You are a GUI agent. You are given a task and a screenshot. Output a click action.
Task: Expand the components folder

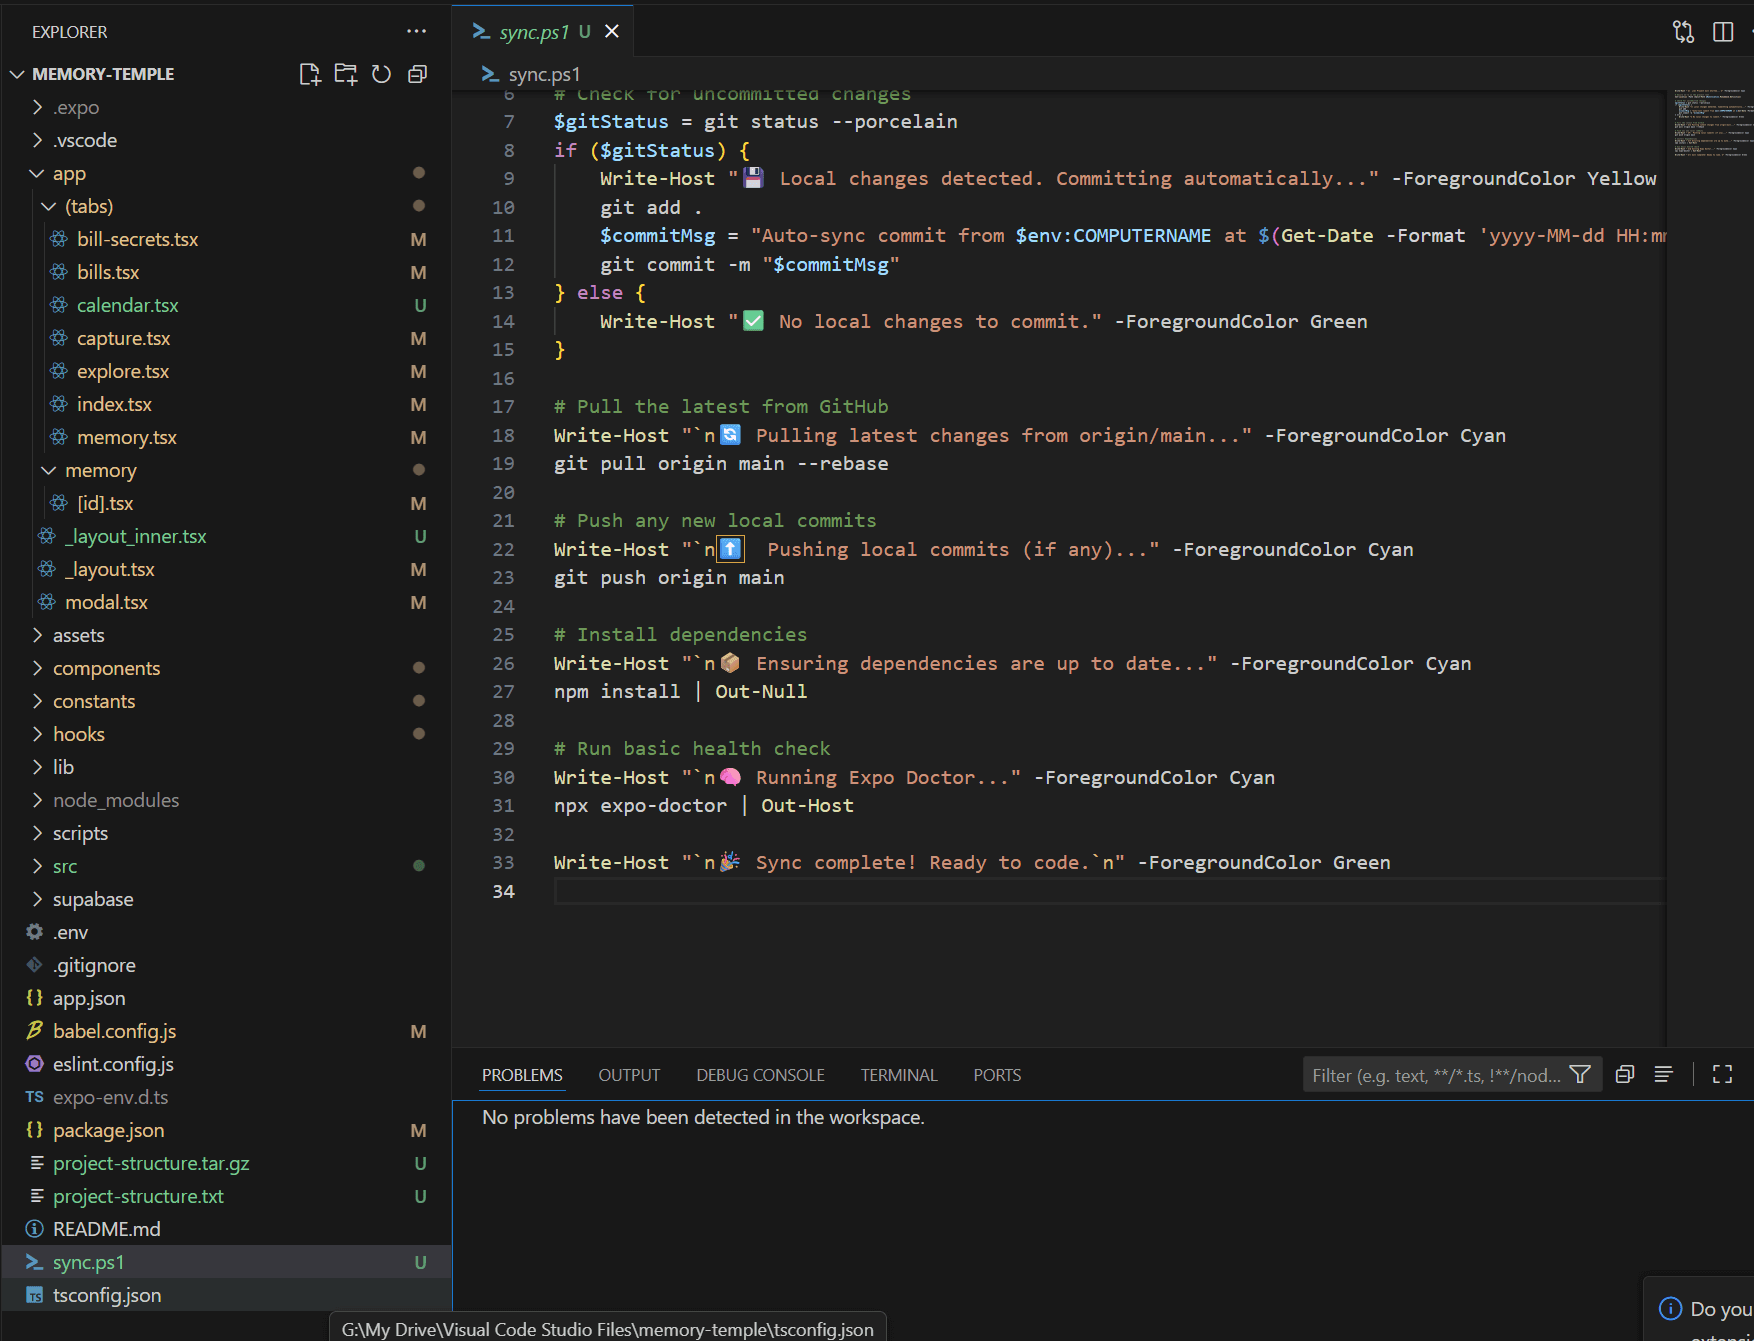pyautogui.click(x=106, y=668)
